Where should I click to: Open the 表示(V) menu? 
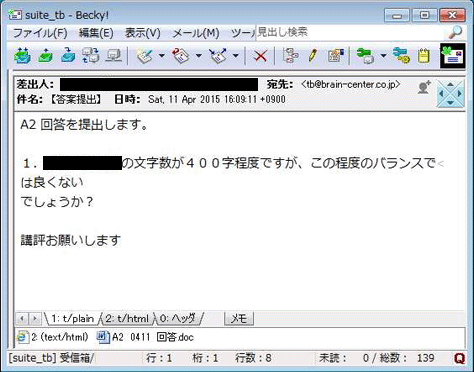tap(143, 33)
